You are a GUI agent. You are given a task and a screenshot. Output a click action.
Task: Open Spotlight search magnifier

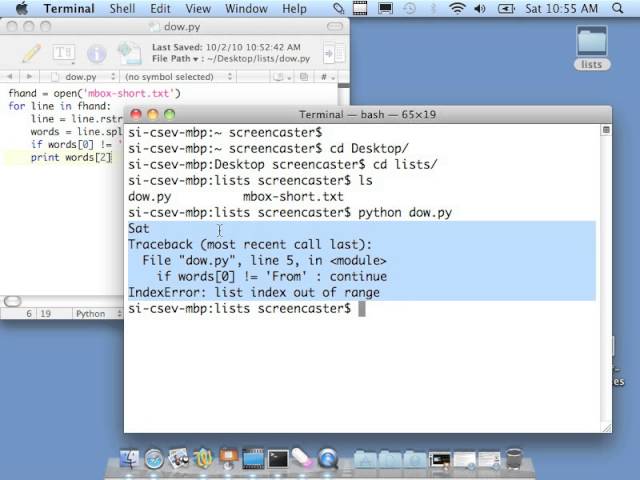click(618, 8)
